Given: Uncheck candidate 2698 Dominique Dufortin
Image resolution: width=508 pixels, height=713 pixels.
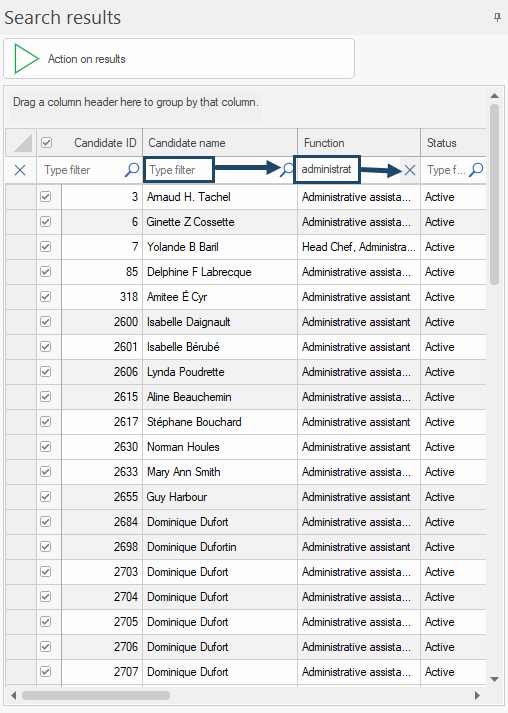Looking at the screenshot, I should [x=45, y=547].
